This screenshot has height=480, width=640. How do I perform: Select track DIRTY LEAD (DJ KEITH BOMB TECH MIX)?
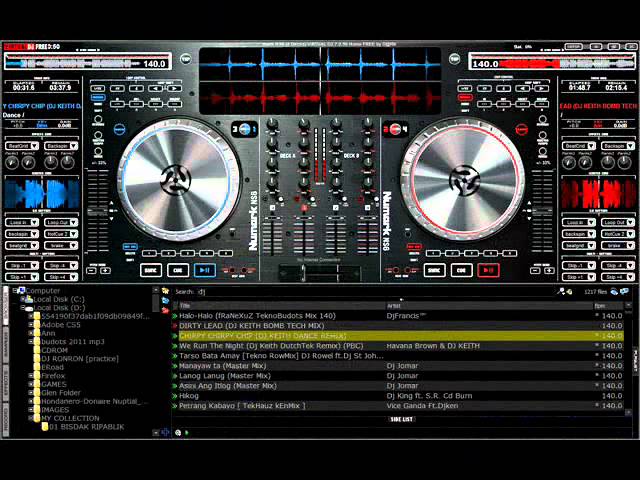[398, 326]
